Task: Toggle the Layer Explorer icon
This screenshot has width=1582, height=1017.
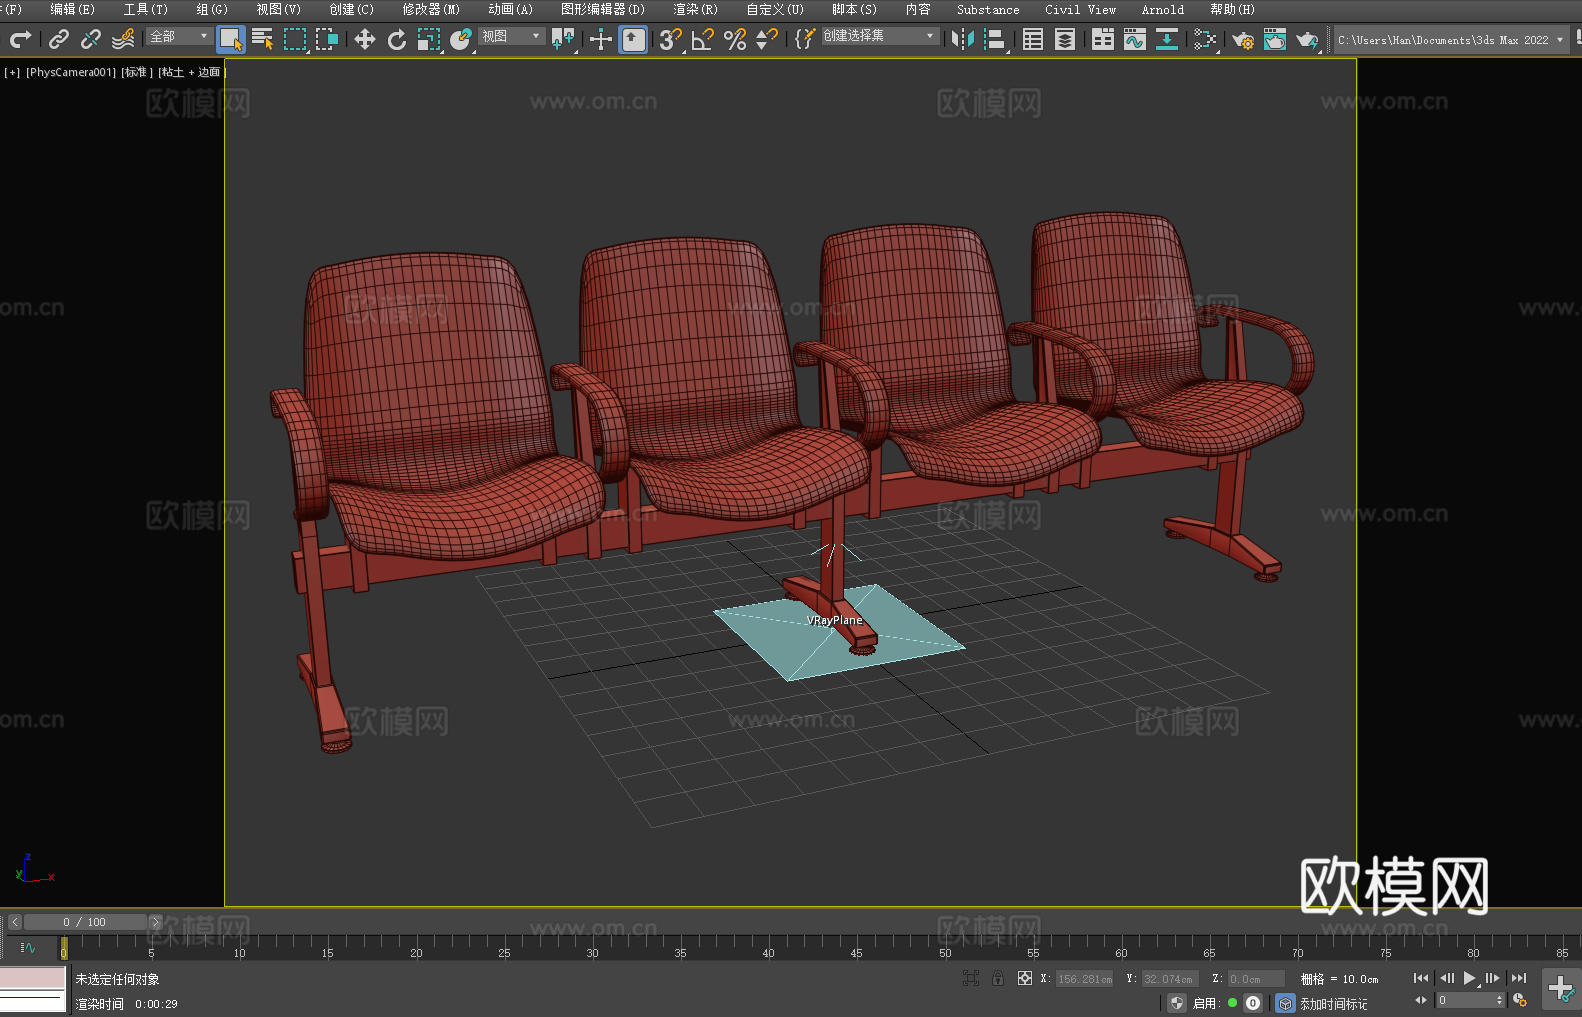Action: (x=1065, y=39)
